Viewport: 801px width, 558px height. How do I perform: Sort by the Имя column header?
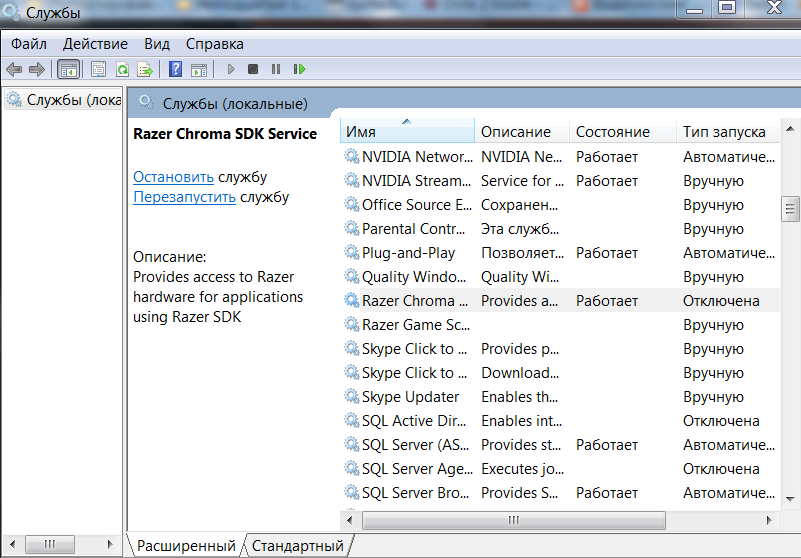pyautogui.click(x=407, y=131)
